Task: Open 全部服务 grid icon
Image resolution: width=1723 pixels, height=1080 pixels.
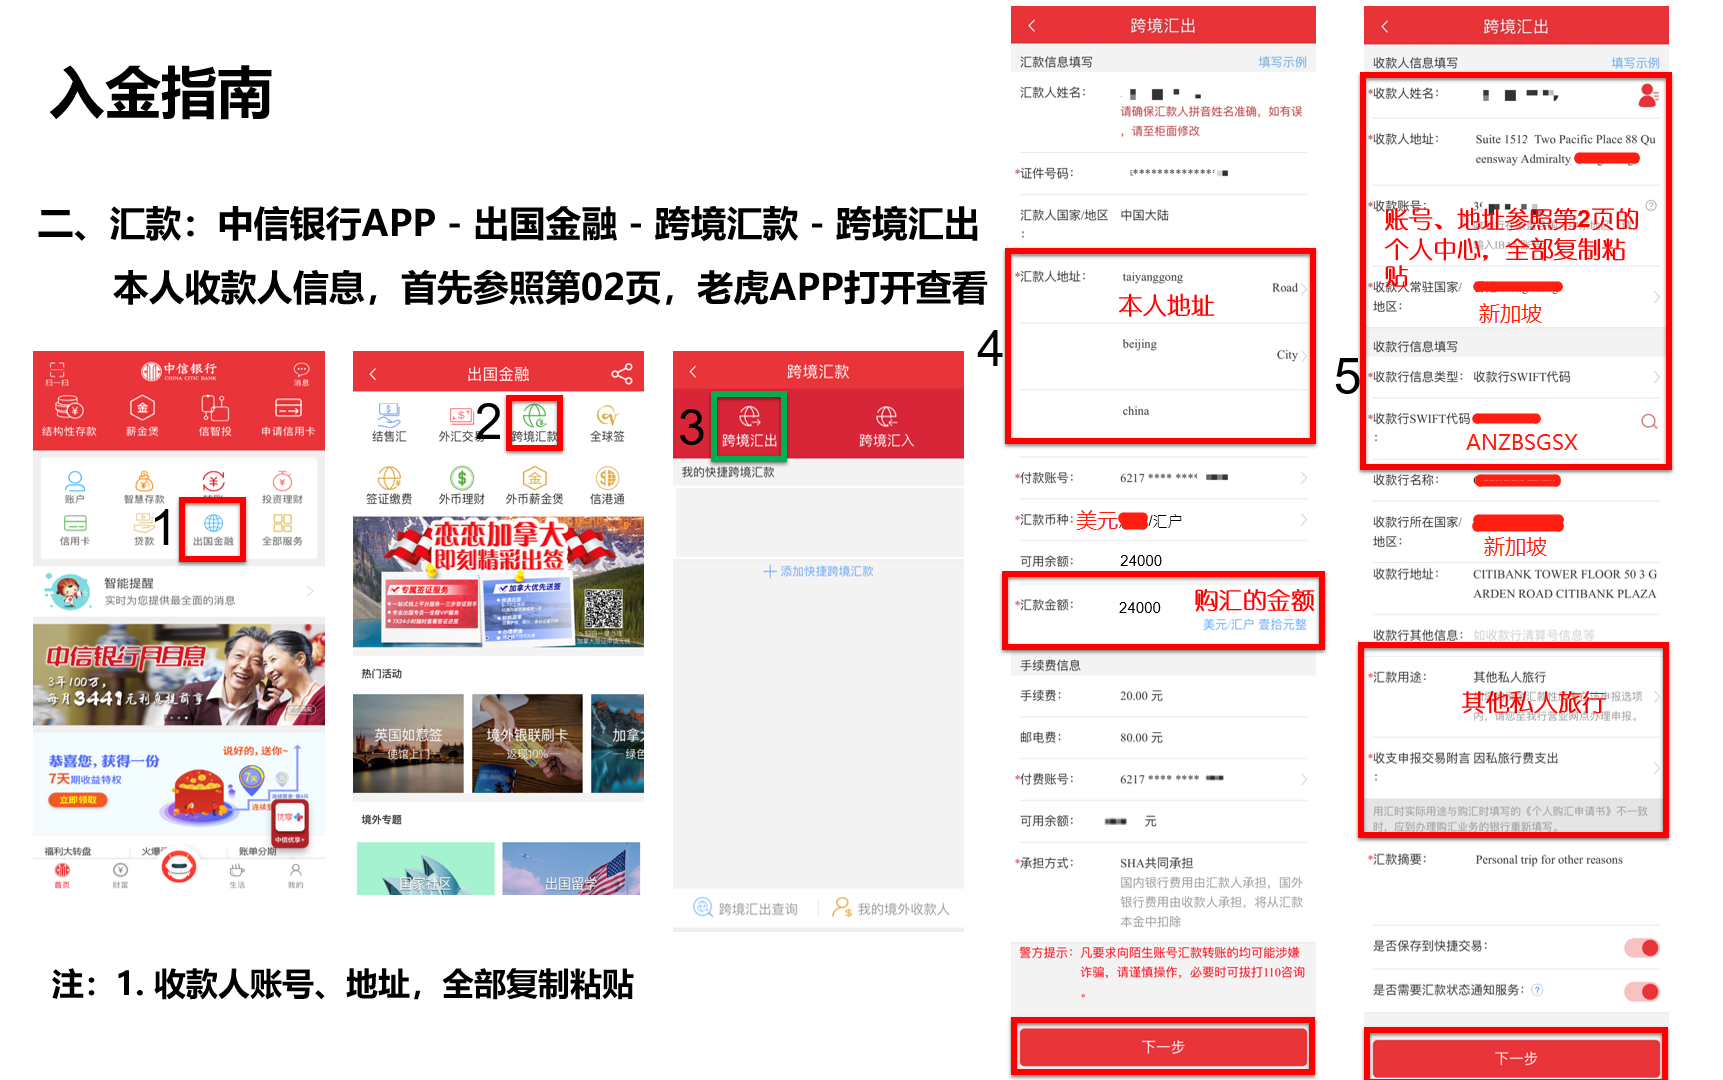Action: [x=282, y=530]
